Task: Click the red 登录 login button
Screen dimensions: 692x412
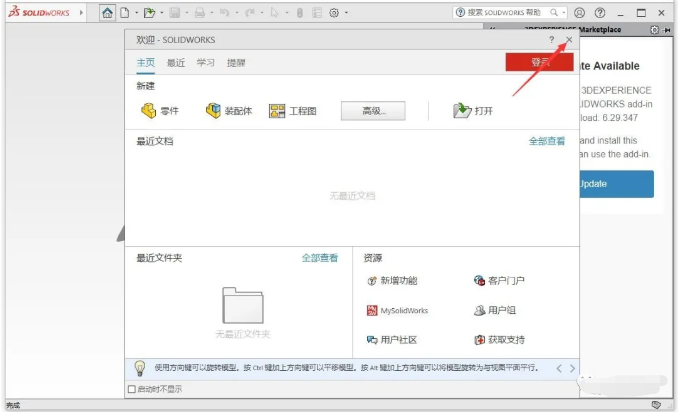Action: pos(540,62)
